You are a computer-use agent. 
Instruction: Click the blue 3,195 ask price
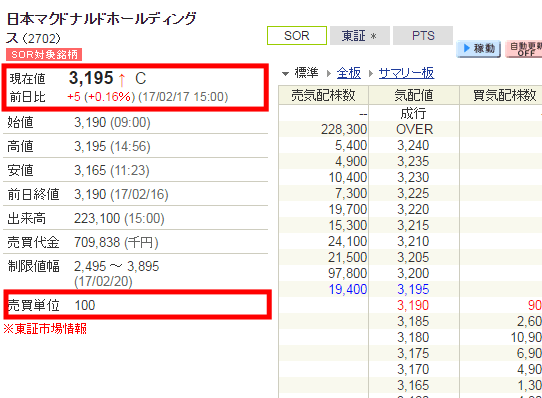(413, 289)
